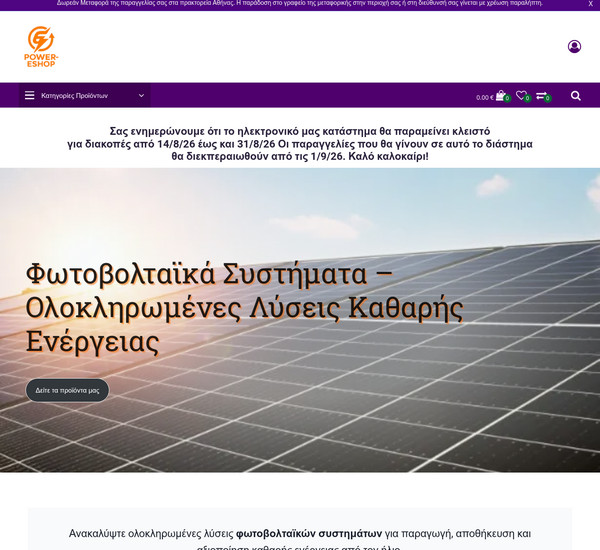Open the Power-Eshop logo homepage
Image resolution: width=600 pixels, height=550 pixels.
(41, 47)
